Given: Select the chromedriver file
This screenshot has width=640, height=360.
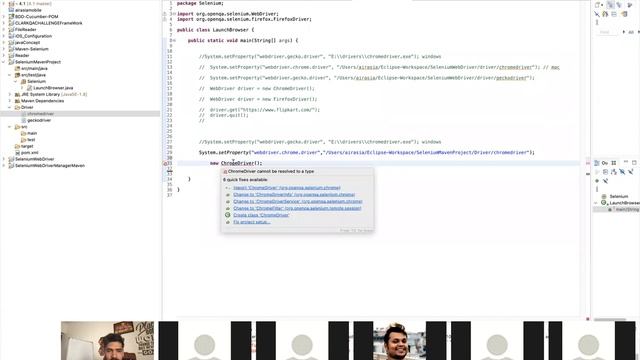Looking at the screenshot, I should [40, 114].
